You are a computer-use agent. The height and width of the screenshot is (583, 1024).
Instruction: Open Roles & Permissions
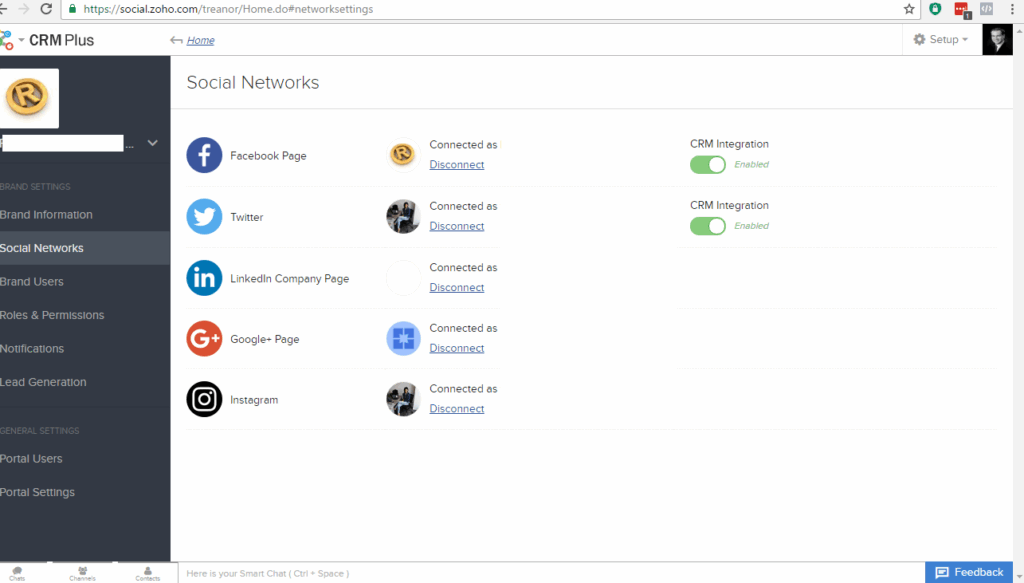52,315
